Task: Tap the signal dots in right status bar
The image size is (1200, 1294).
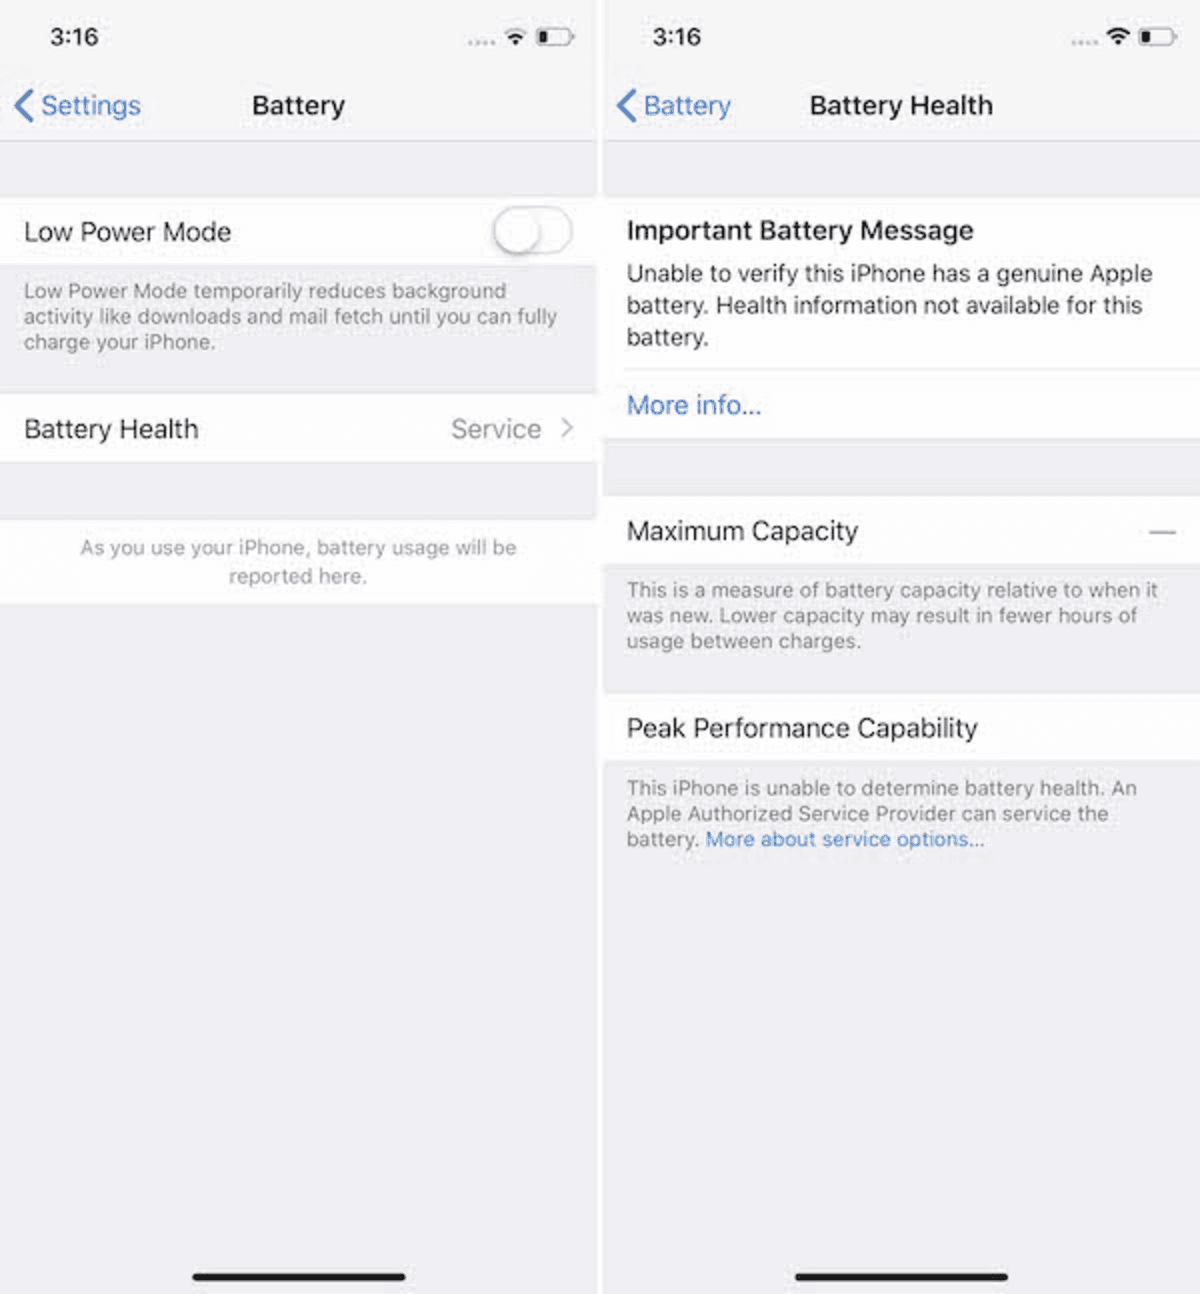Action: 1084,42
